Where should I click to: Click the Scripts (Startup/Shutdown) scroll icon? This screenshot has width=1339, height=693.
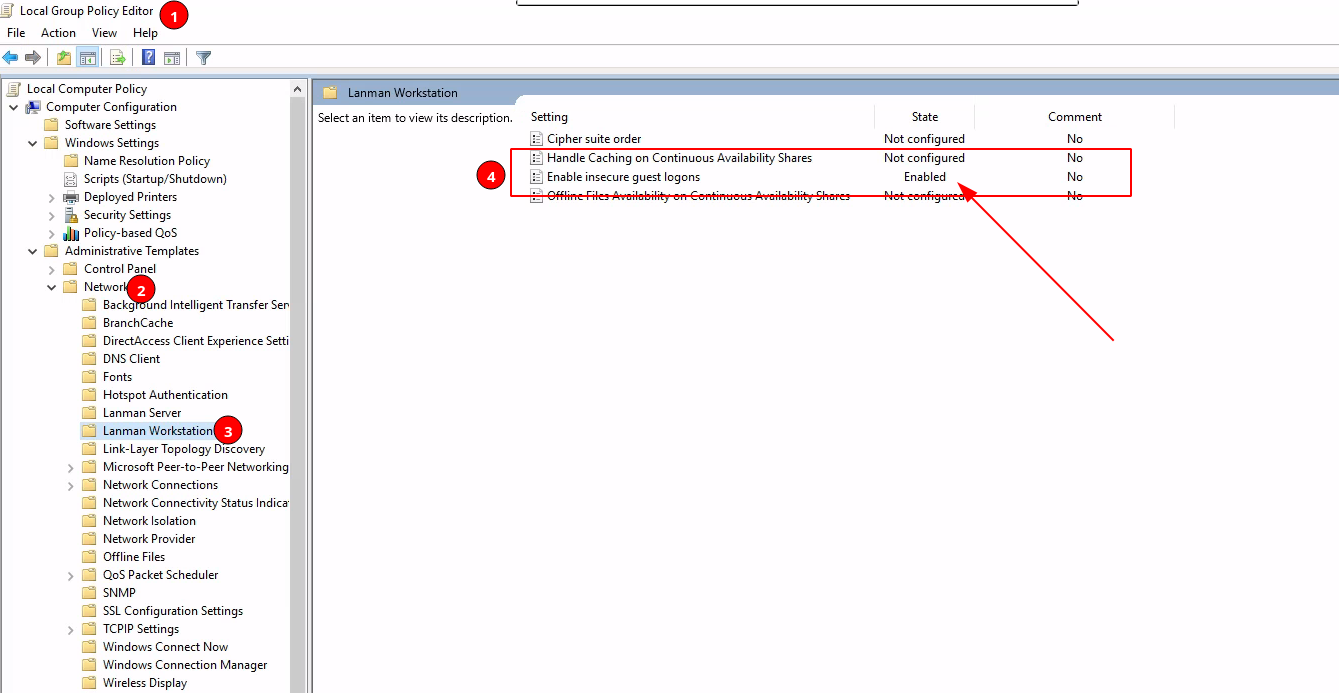pos(71,179)
